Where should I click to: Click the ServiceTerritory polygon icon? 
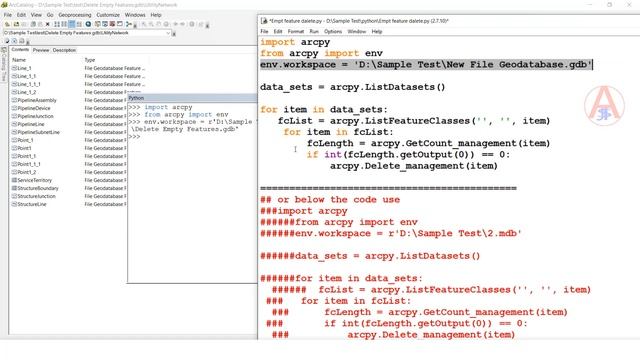tap(14, 180)
